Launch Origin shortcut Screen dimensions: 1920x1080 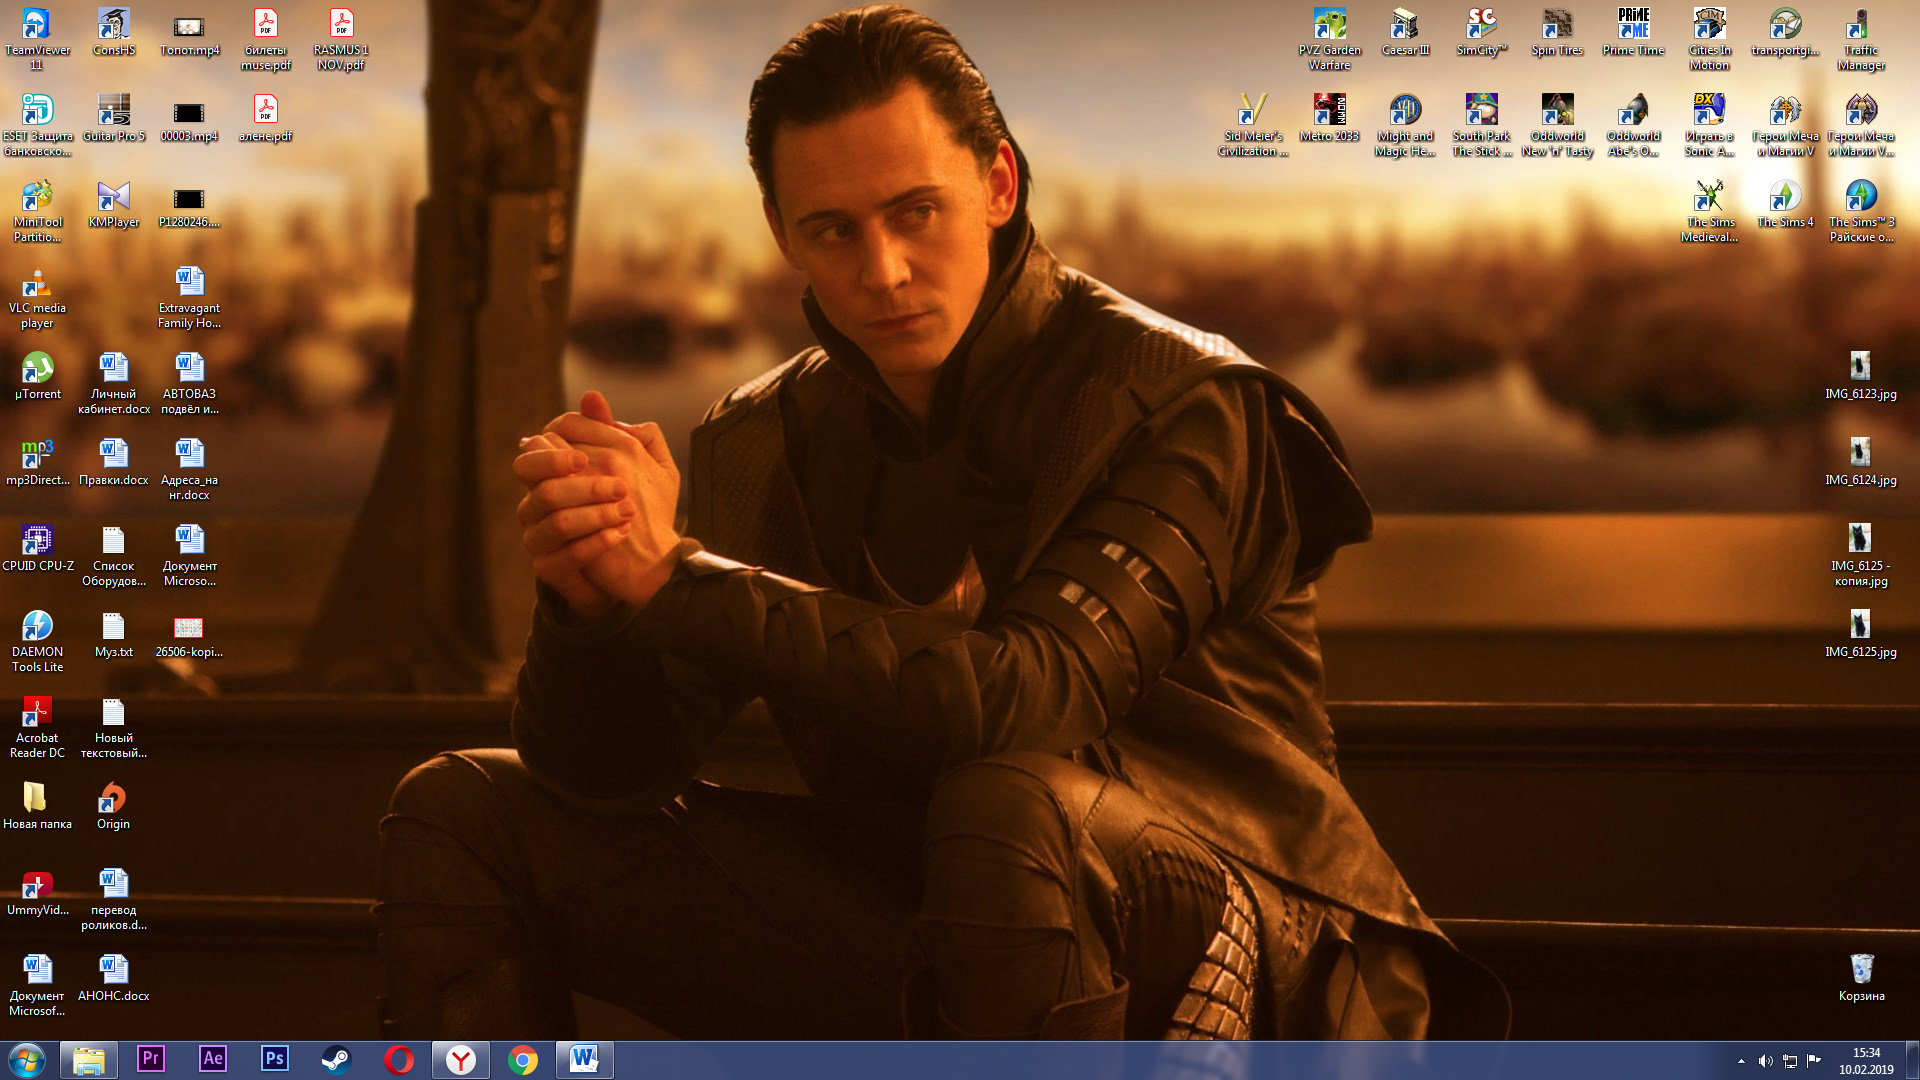[x=113, y=806]
